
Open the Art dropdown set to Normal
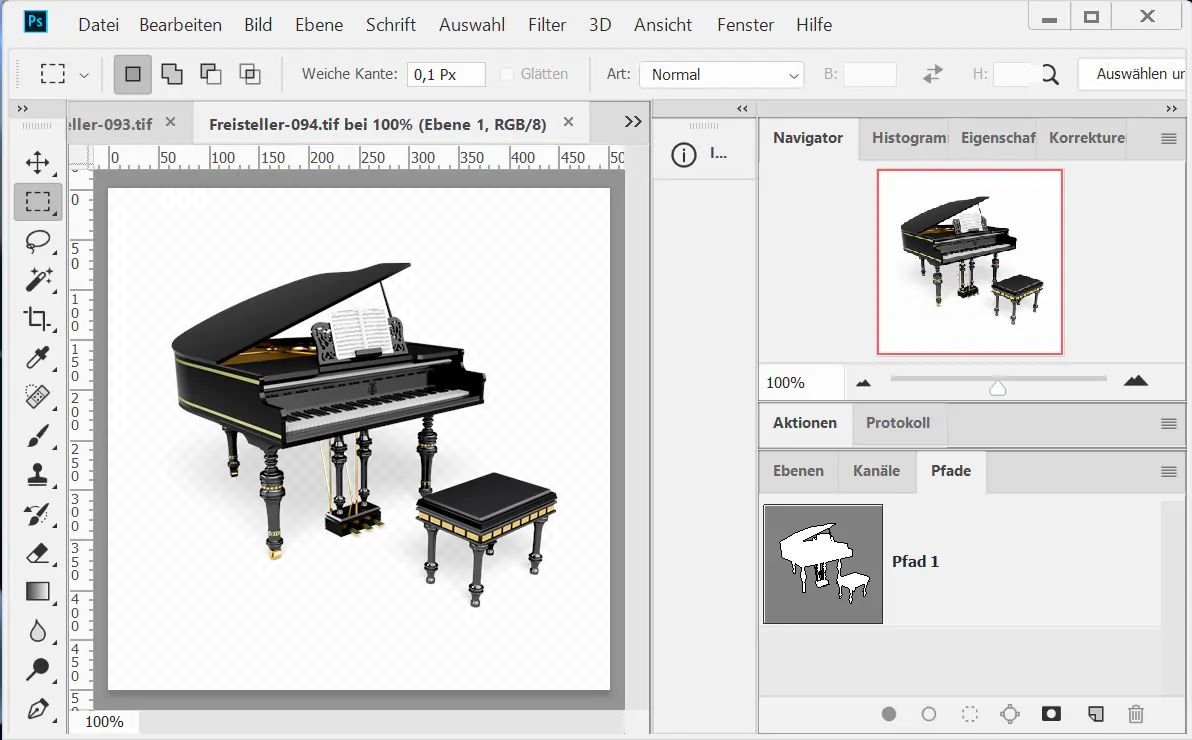[x=721, y=75]
